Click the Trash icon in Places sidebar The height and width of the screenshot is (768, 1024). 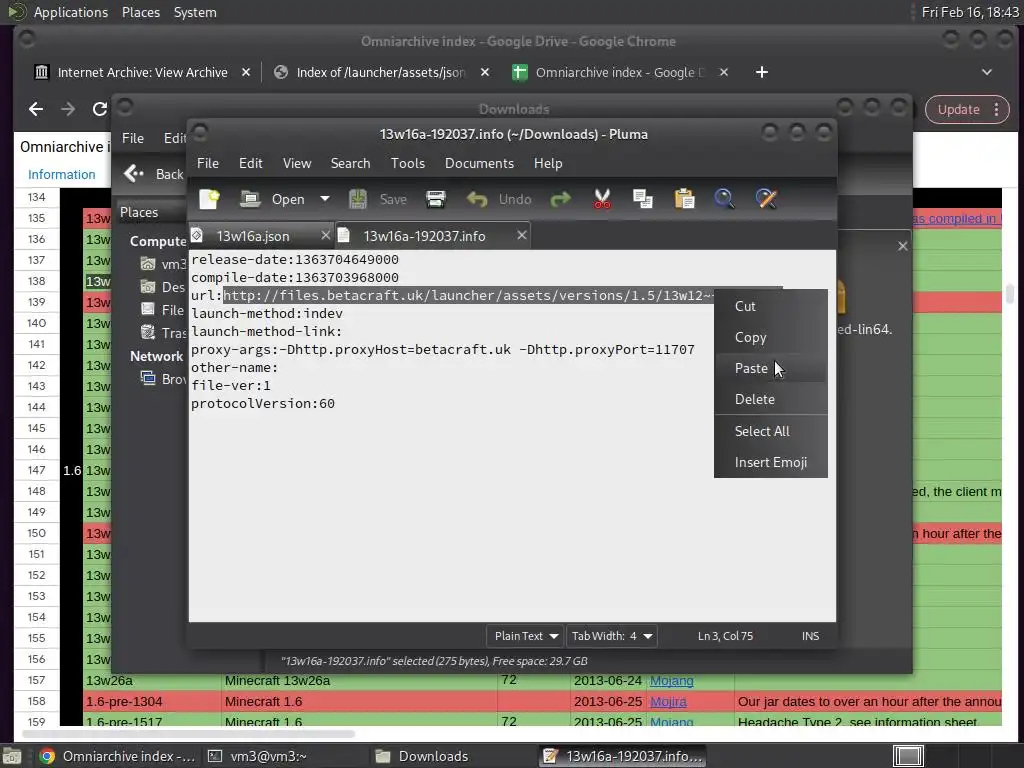click(x=148, y=332)
